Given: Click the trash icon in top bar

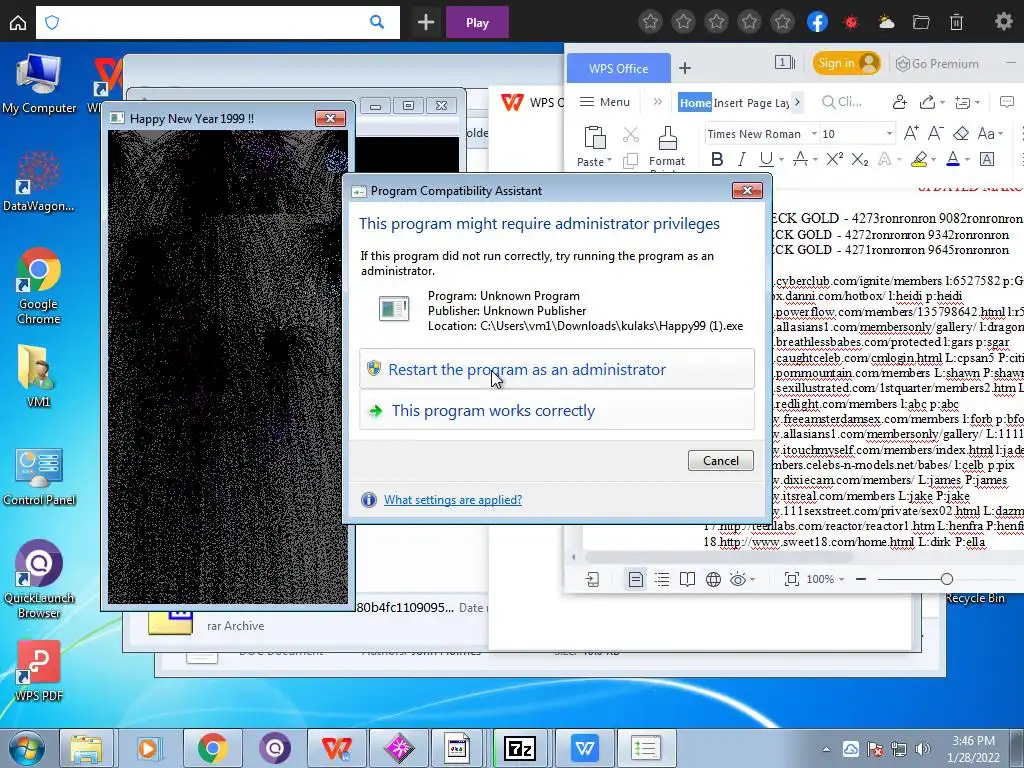Looking at the screenshot, I should click(956, 22).
